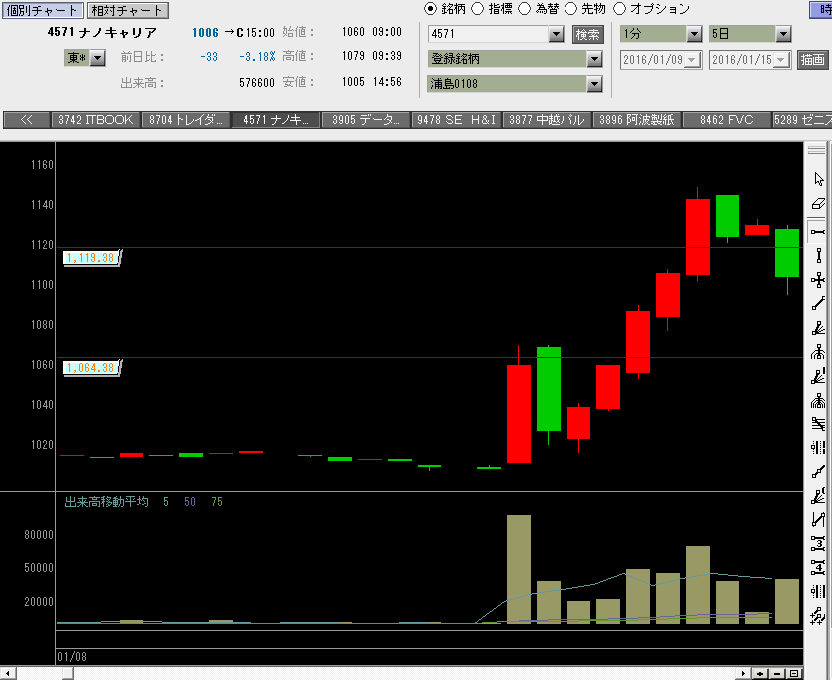Select the 指標 radio button
832x680 pixels.
477,9
